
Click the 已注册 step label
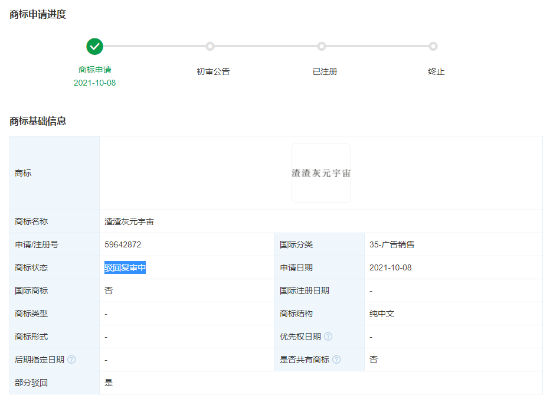click(324, 72)
